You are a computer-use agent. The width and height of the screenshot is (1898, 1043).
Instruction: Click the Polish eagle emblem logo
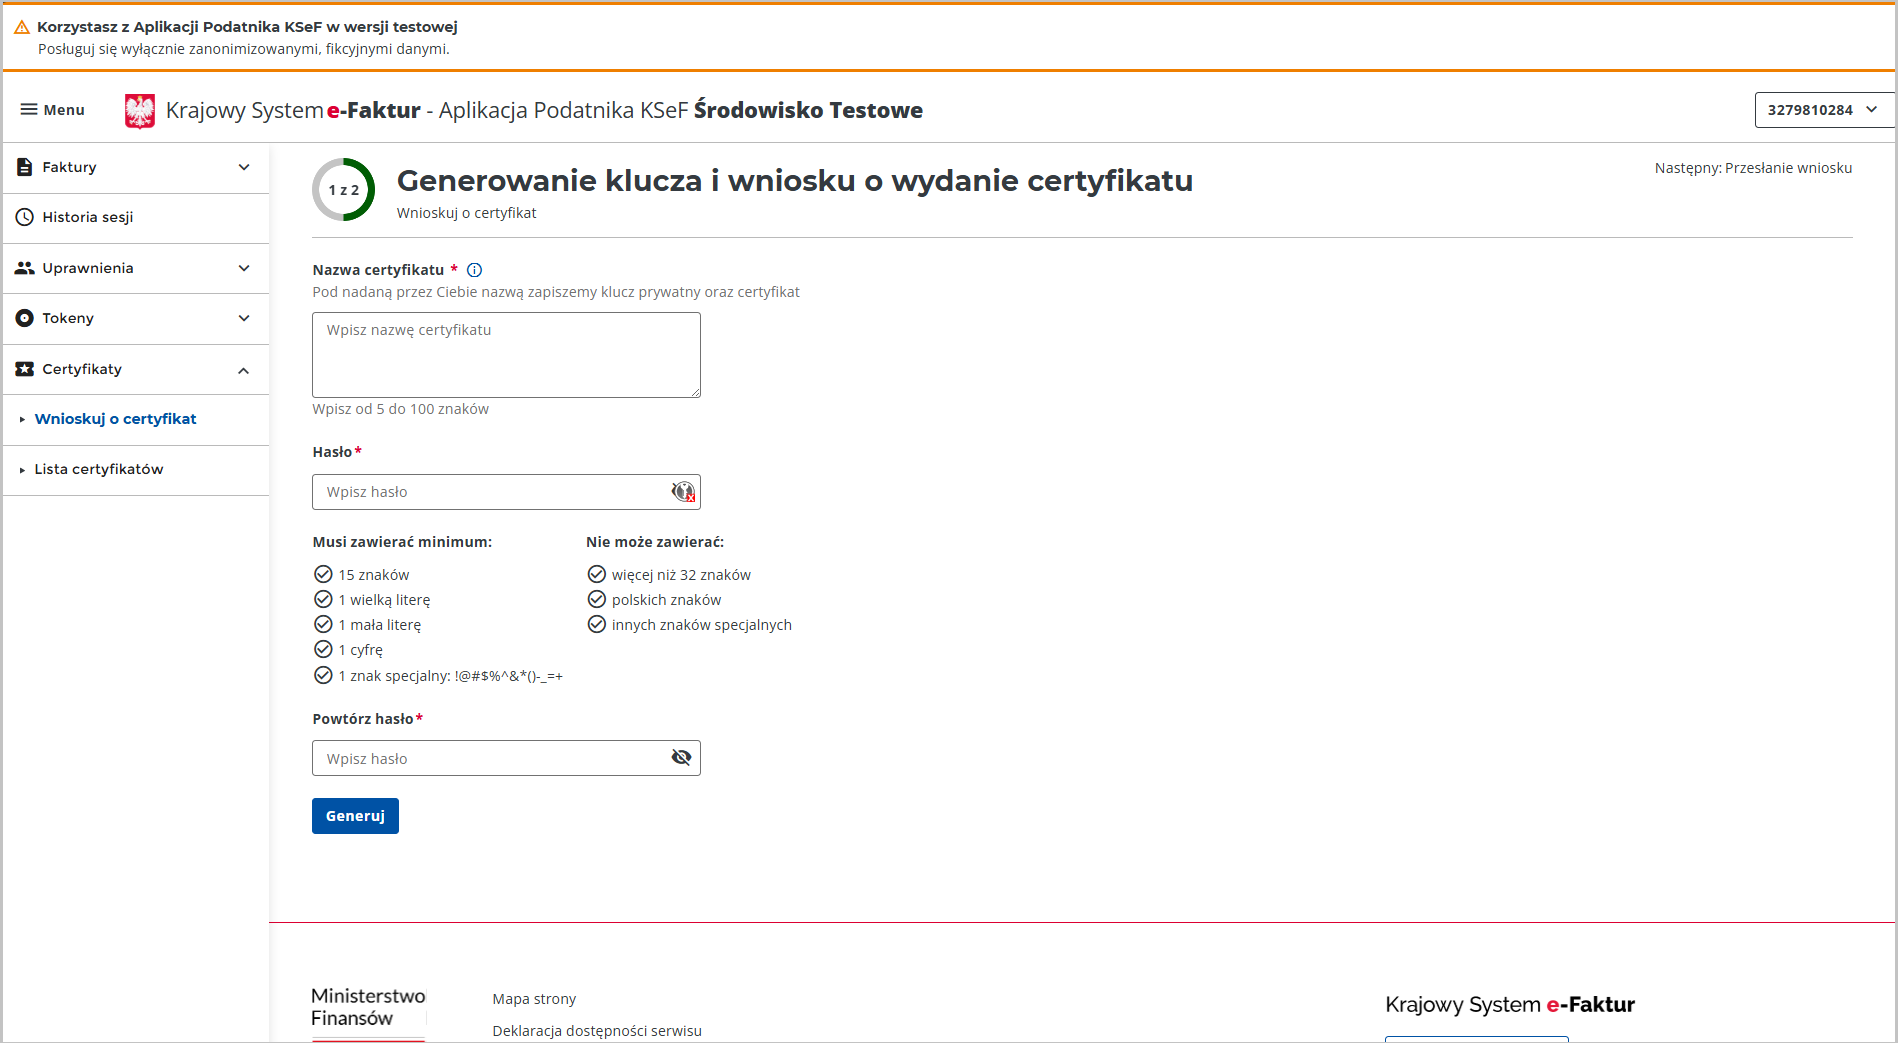click(140, 110)
